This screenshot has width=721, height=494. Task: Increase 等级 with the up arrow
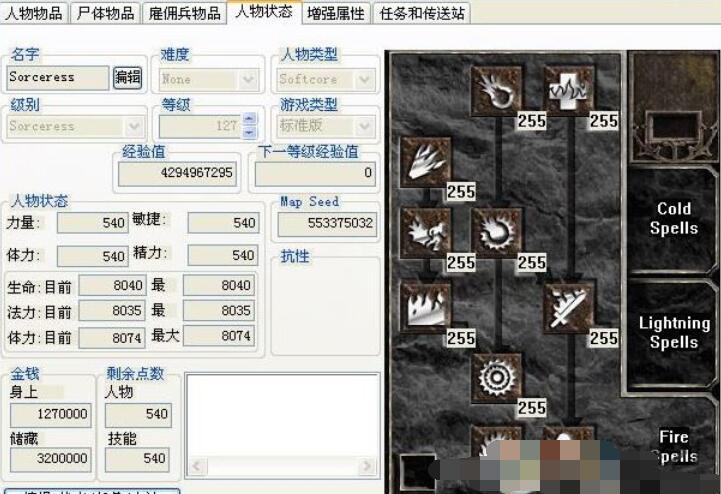pos(249,119)
